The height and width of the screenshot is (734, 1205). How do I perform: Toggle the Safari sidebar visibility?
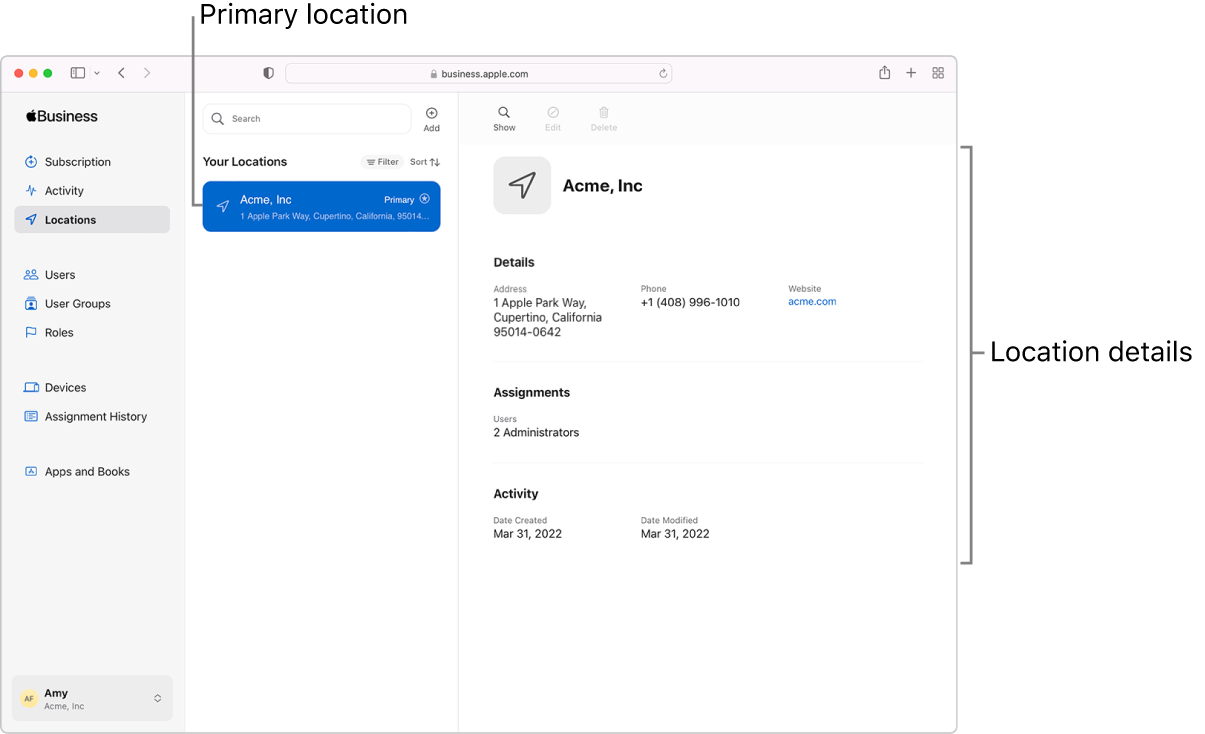point(77,72)
